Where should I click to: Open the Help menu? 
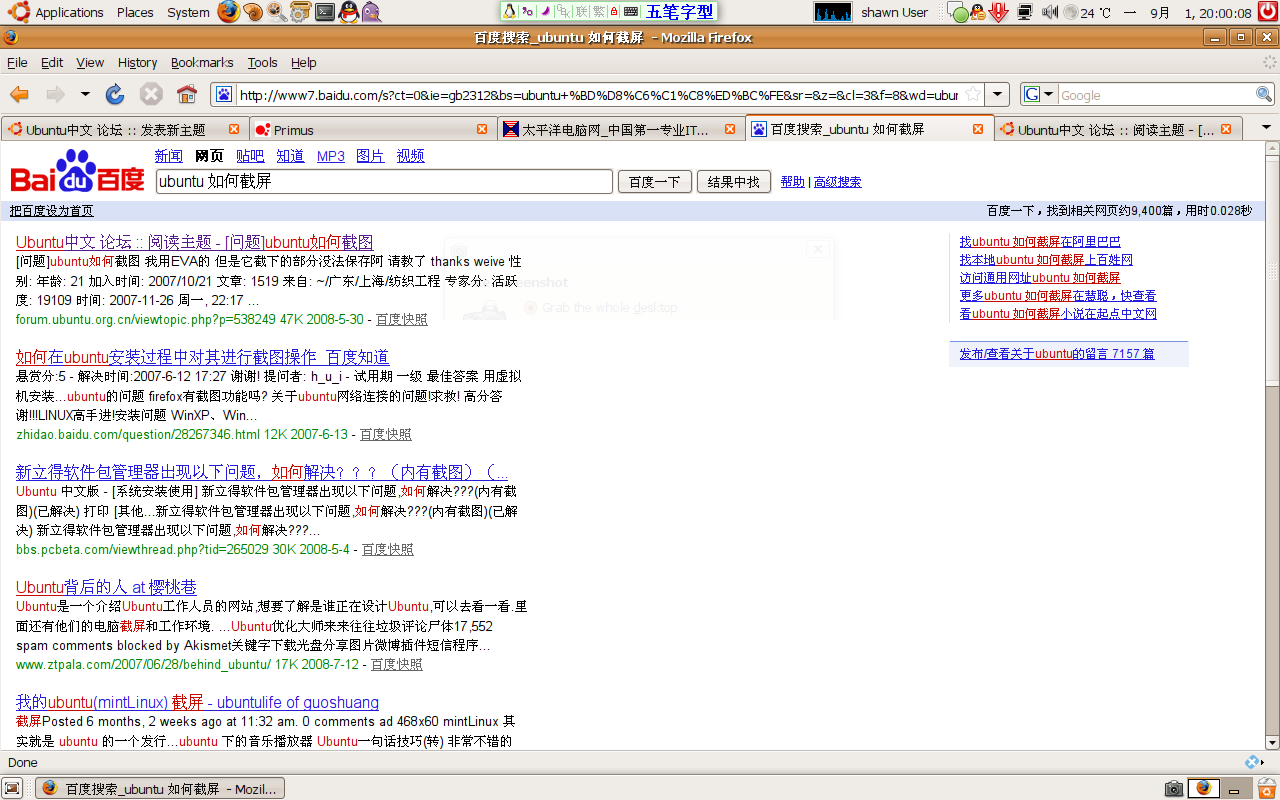(x=303, y=62)
